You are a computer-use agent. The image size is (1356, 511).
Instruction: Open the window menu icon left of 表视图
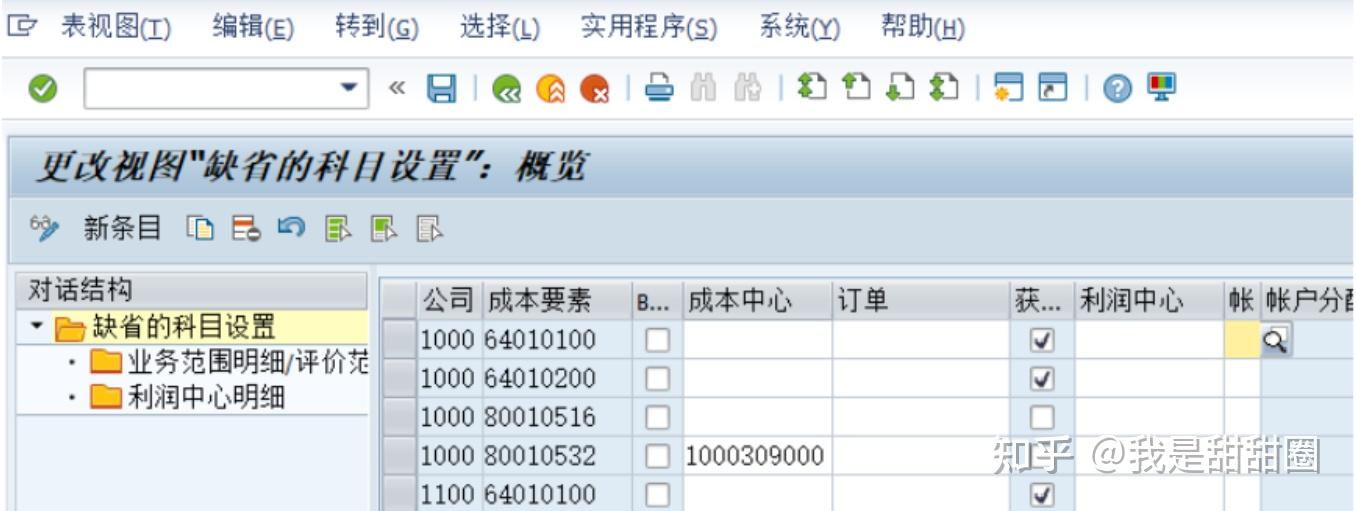pyautogui.click(x=22, y=26)
